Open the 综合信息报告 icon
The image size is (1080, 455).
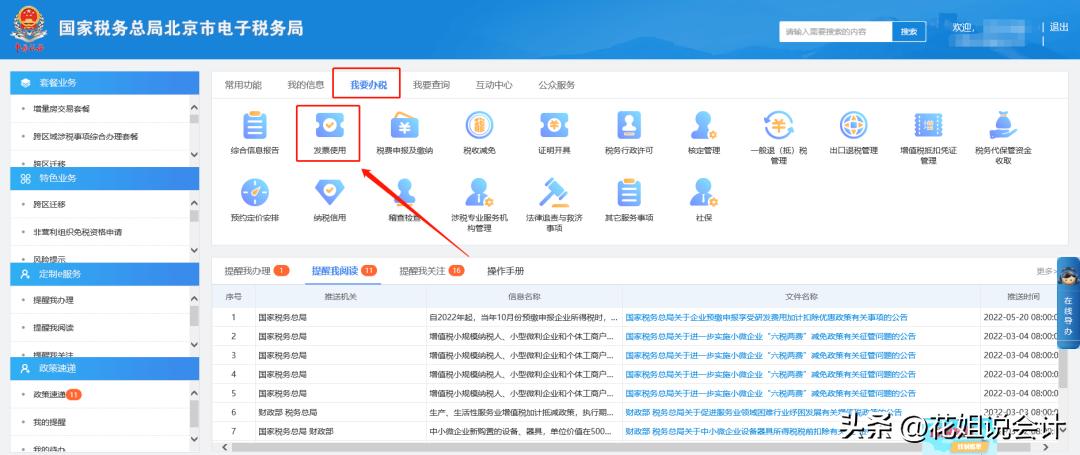254,126
